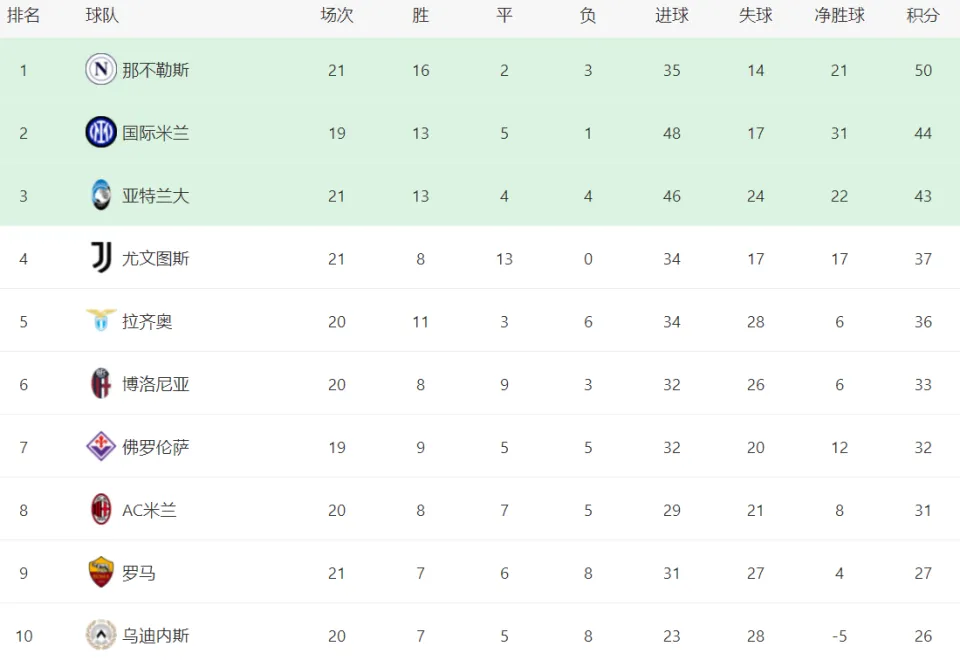Click the 排名 column header

tap(23, 15)
